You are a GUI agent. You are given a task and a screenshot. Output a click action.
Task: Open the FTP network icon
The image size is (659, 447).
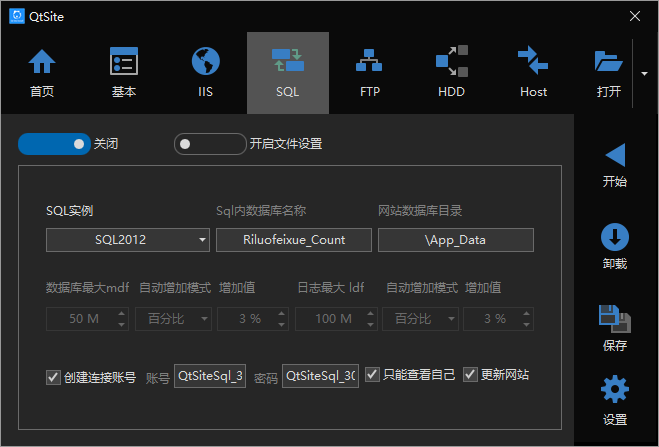click(369, 62)
